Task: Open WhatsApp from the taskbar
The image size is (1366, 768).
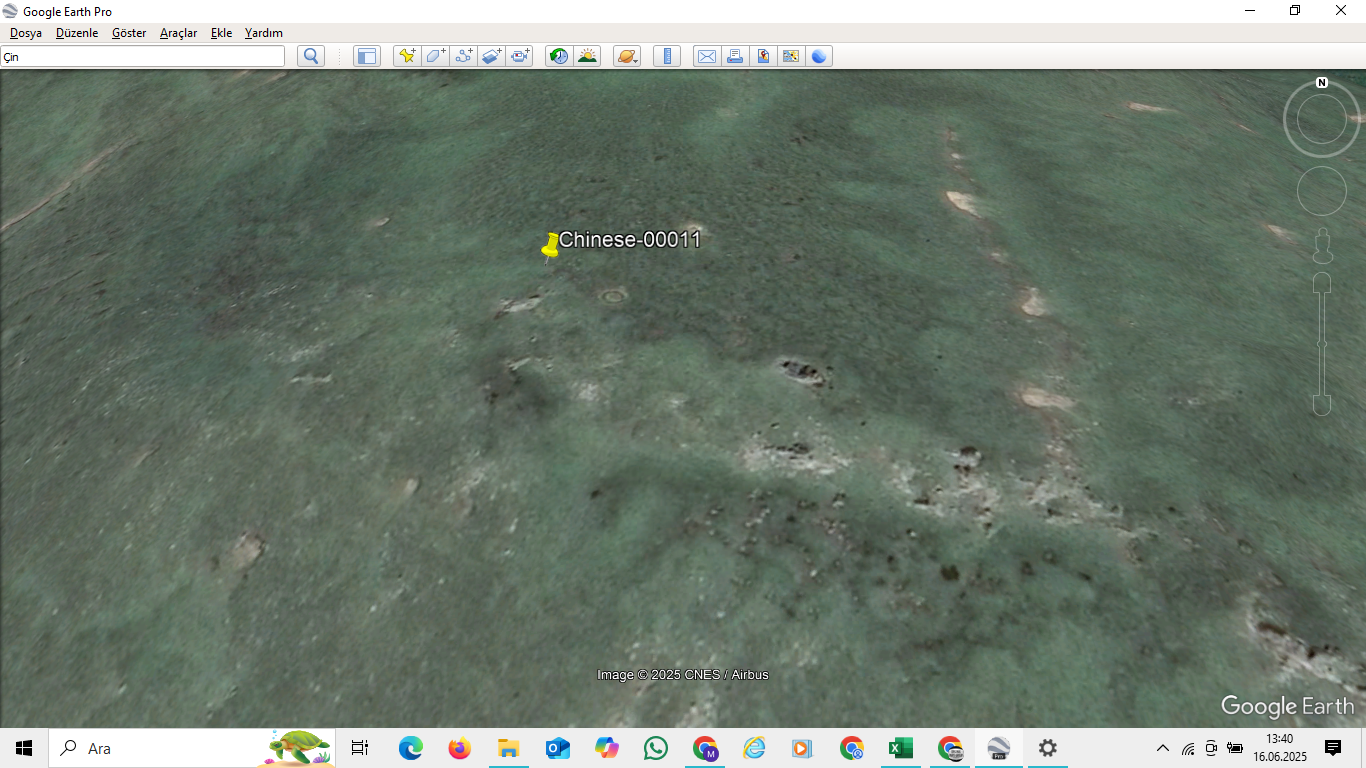Action: pos(656,748)
